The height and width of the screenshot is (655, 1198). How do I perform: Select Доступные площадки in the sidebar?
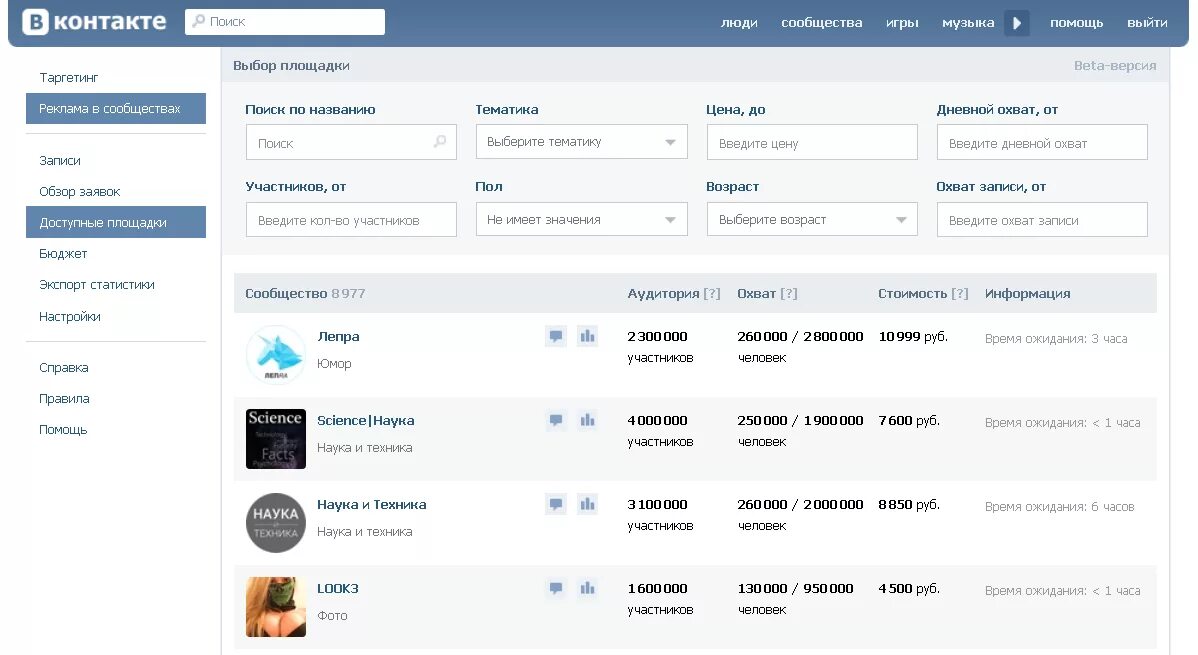[116, 222]
